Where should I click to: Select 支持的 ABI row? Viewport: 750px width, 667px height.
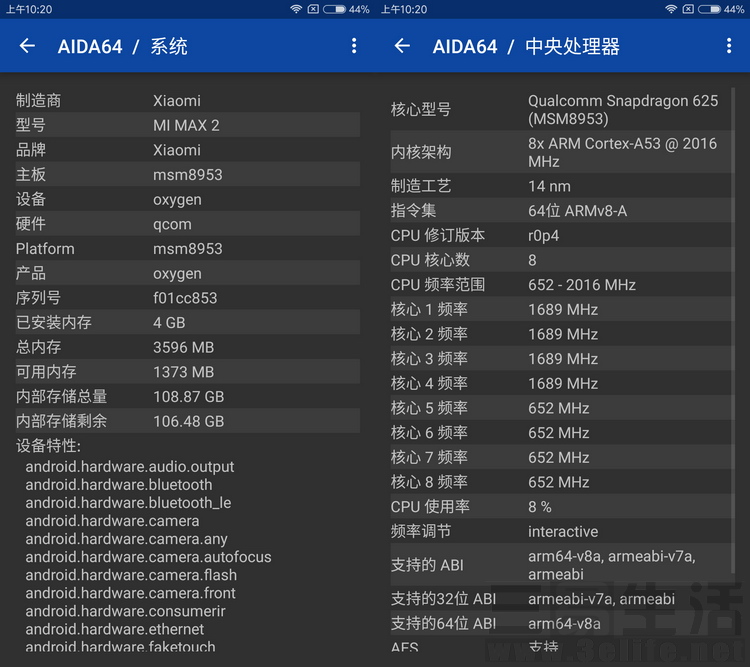(561, 565)
